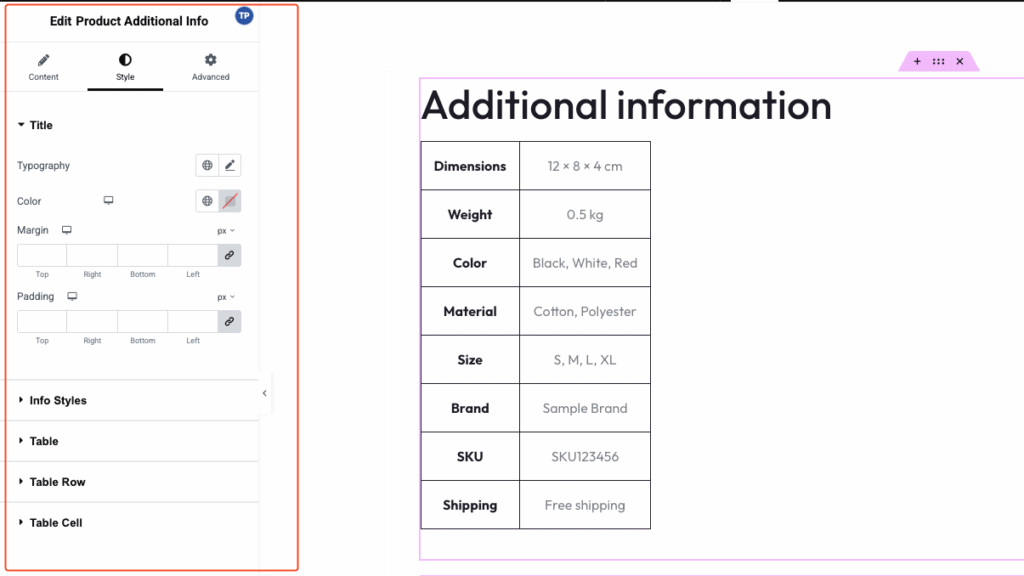Click responsive device icon beside Color
Screen dimensions: 1024x576
108,200
